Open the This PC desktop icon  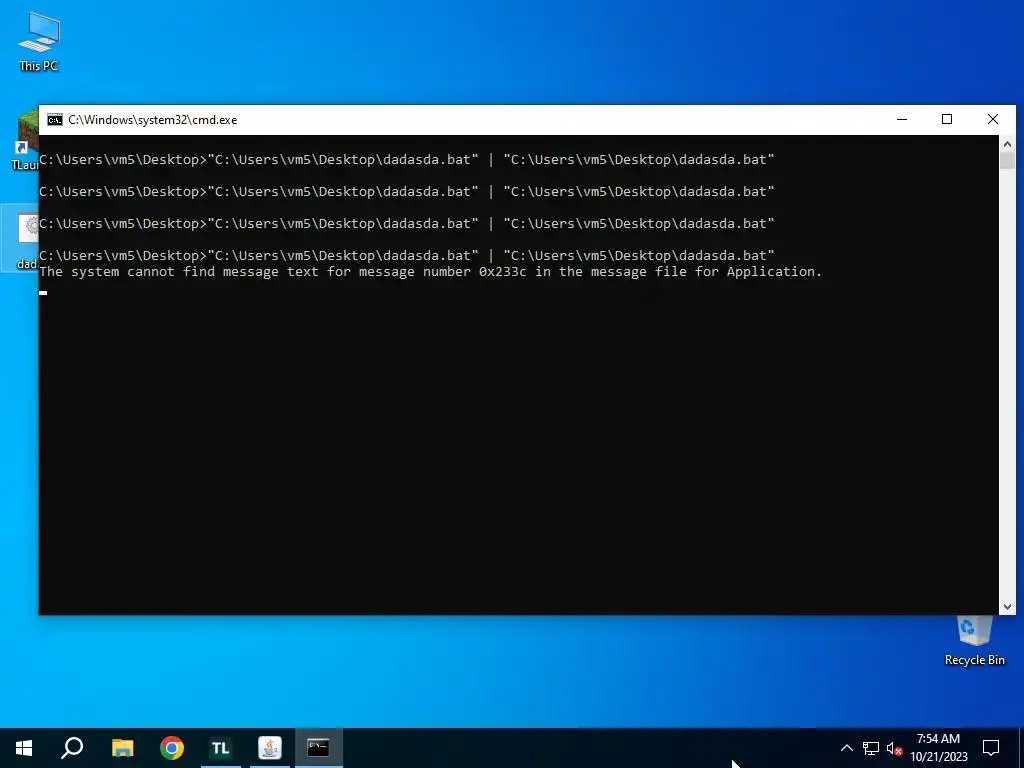pyautogui.click(x=39, y=40)
